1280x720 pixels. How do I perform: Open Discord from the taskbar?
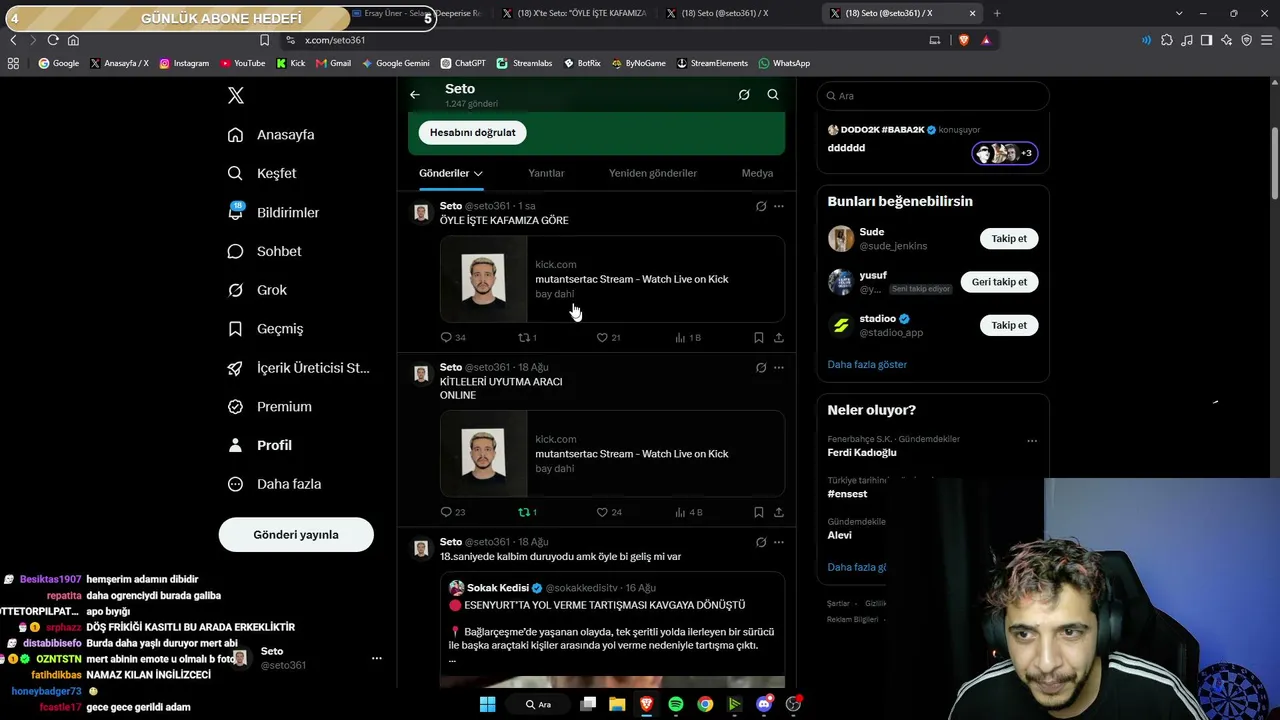pos(765,704)
